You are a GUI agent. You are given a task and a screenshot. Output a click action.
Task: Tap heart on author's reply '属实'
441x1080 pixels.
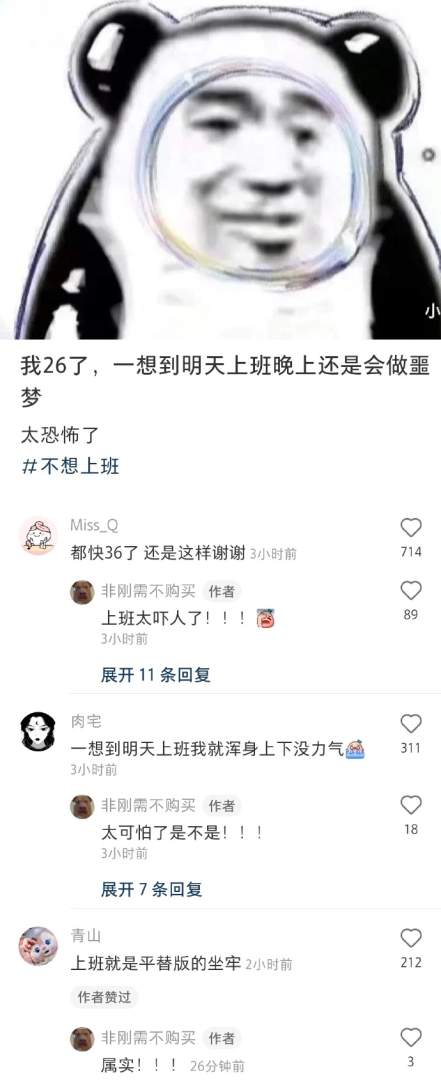point(411,1037)
